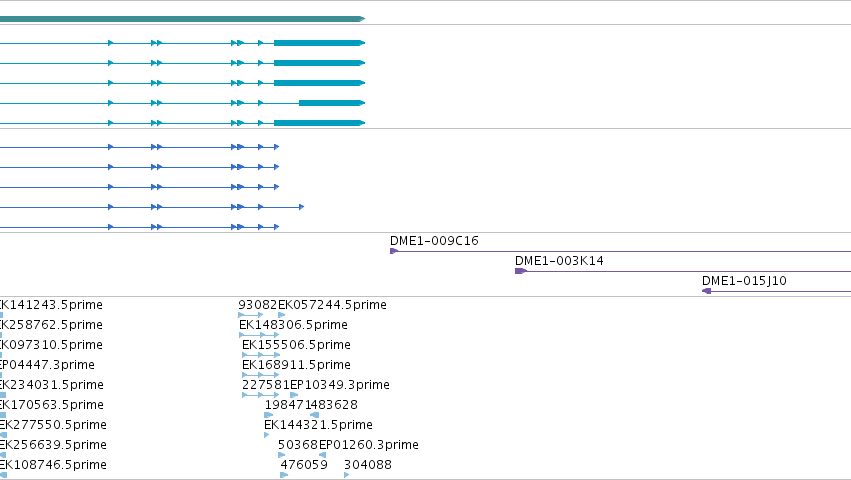Click purple start glyph of DME1-003K14
The height and width of the screenshot is (480, 851).
520,271
